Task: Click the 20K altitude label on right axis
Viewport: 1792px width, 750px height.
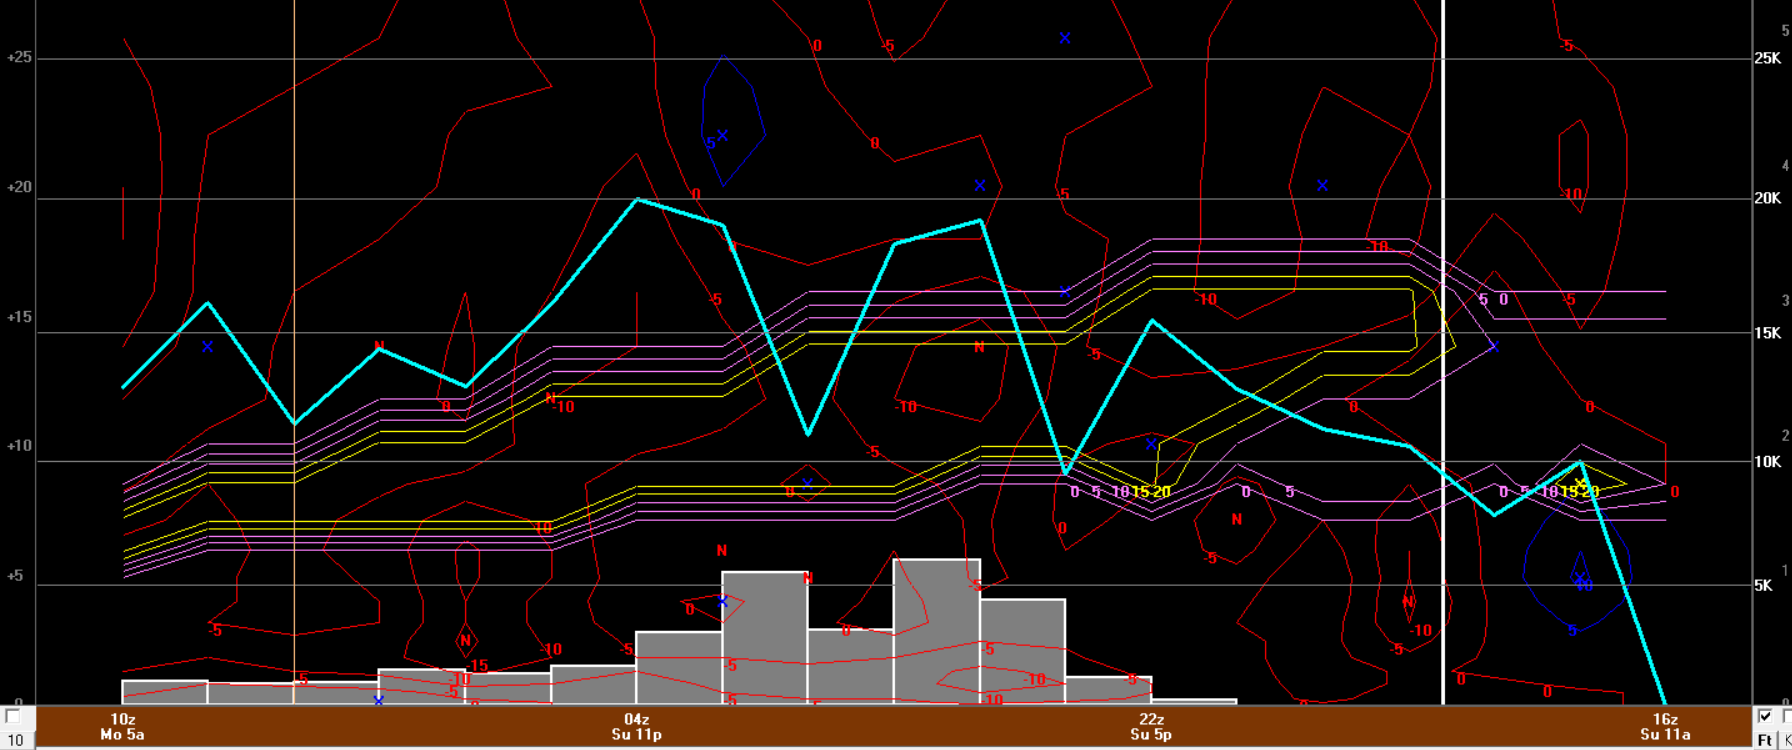Action: [x=1767, y=199]
